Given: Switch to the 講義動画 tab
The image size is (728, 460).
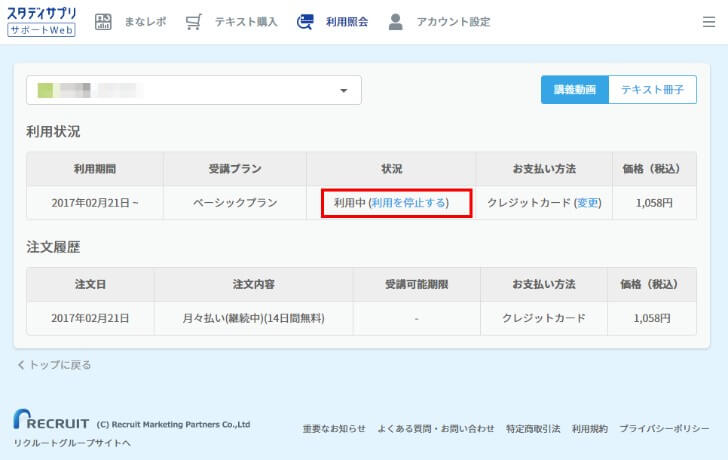Looking at the screenshot, I should point(575,90).
